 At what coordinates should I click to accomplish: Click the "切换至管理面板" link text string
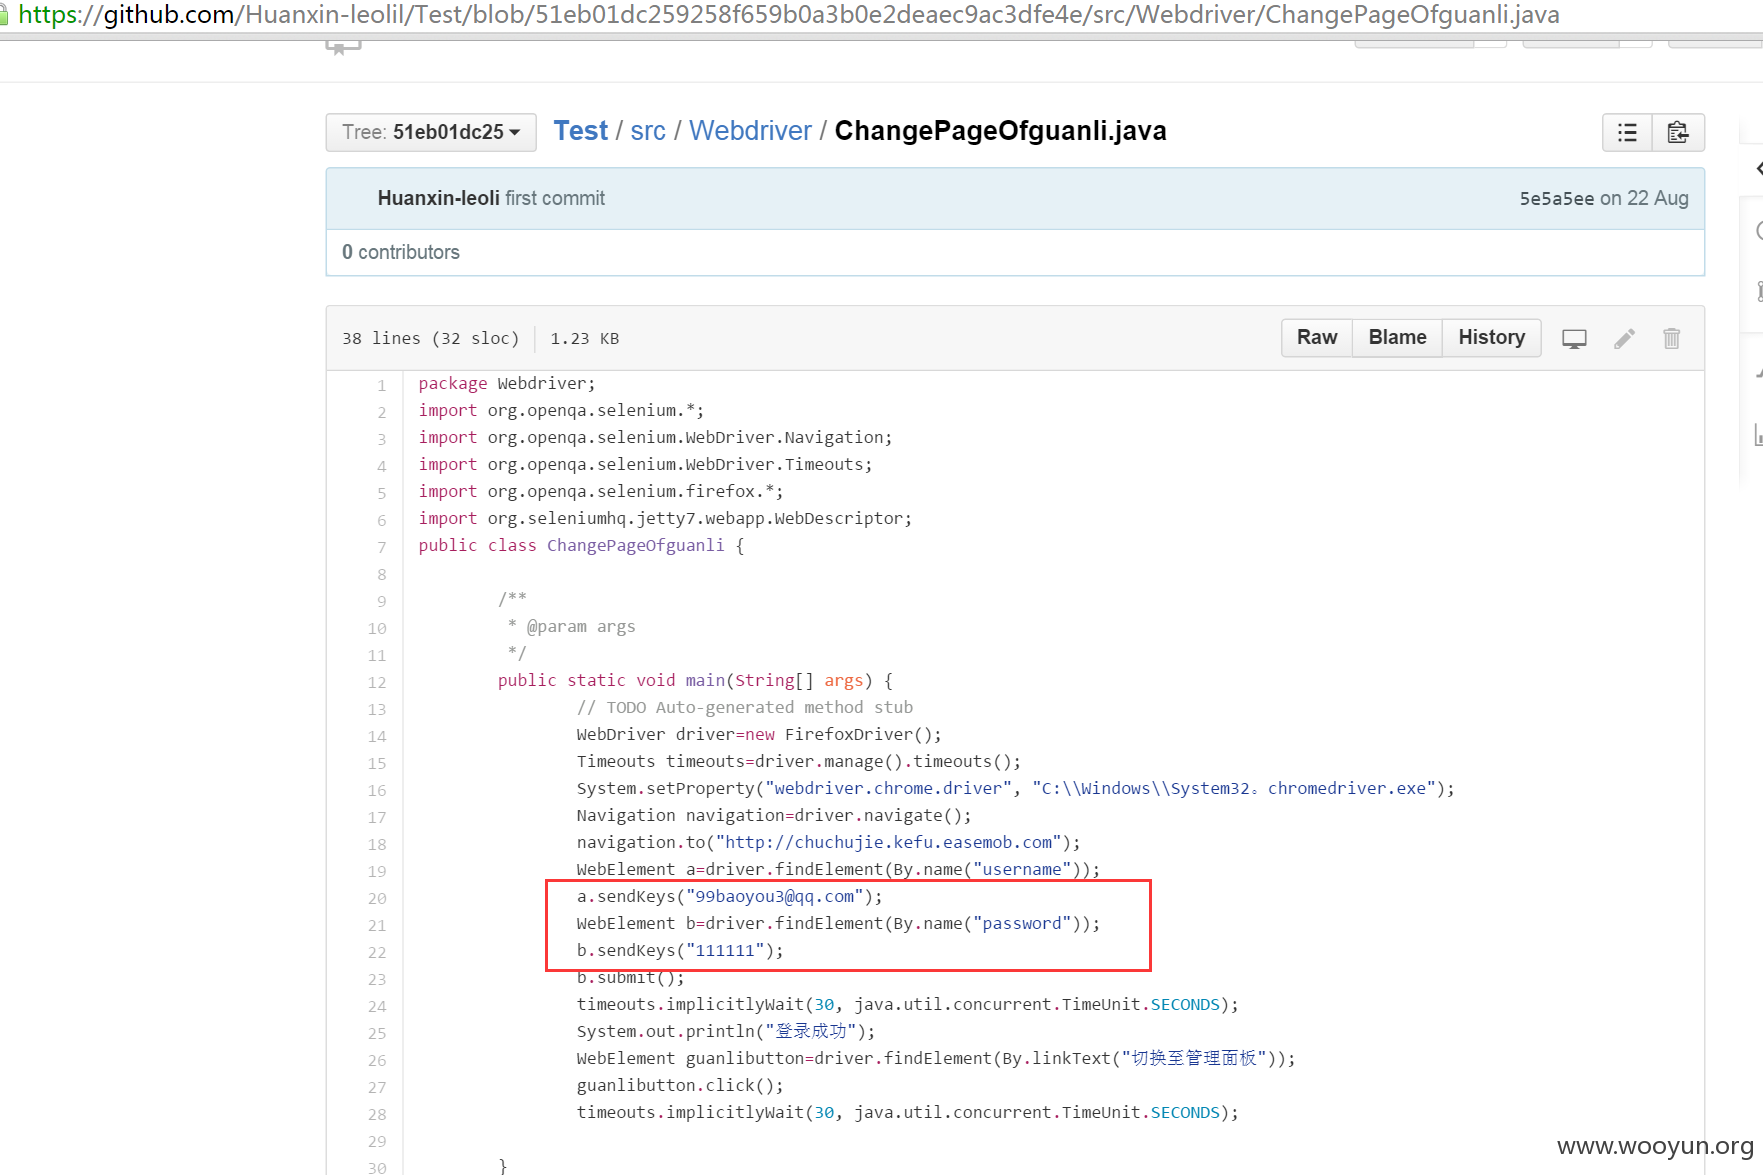point(1193,1058)
